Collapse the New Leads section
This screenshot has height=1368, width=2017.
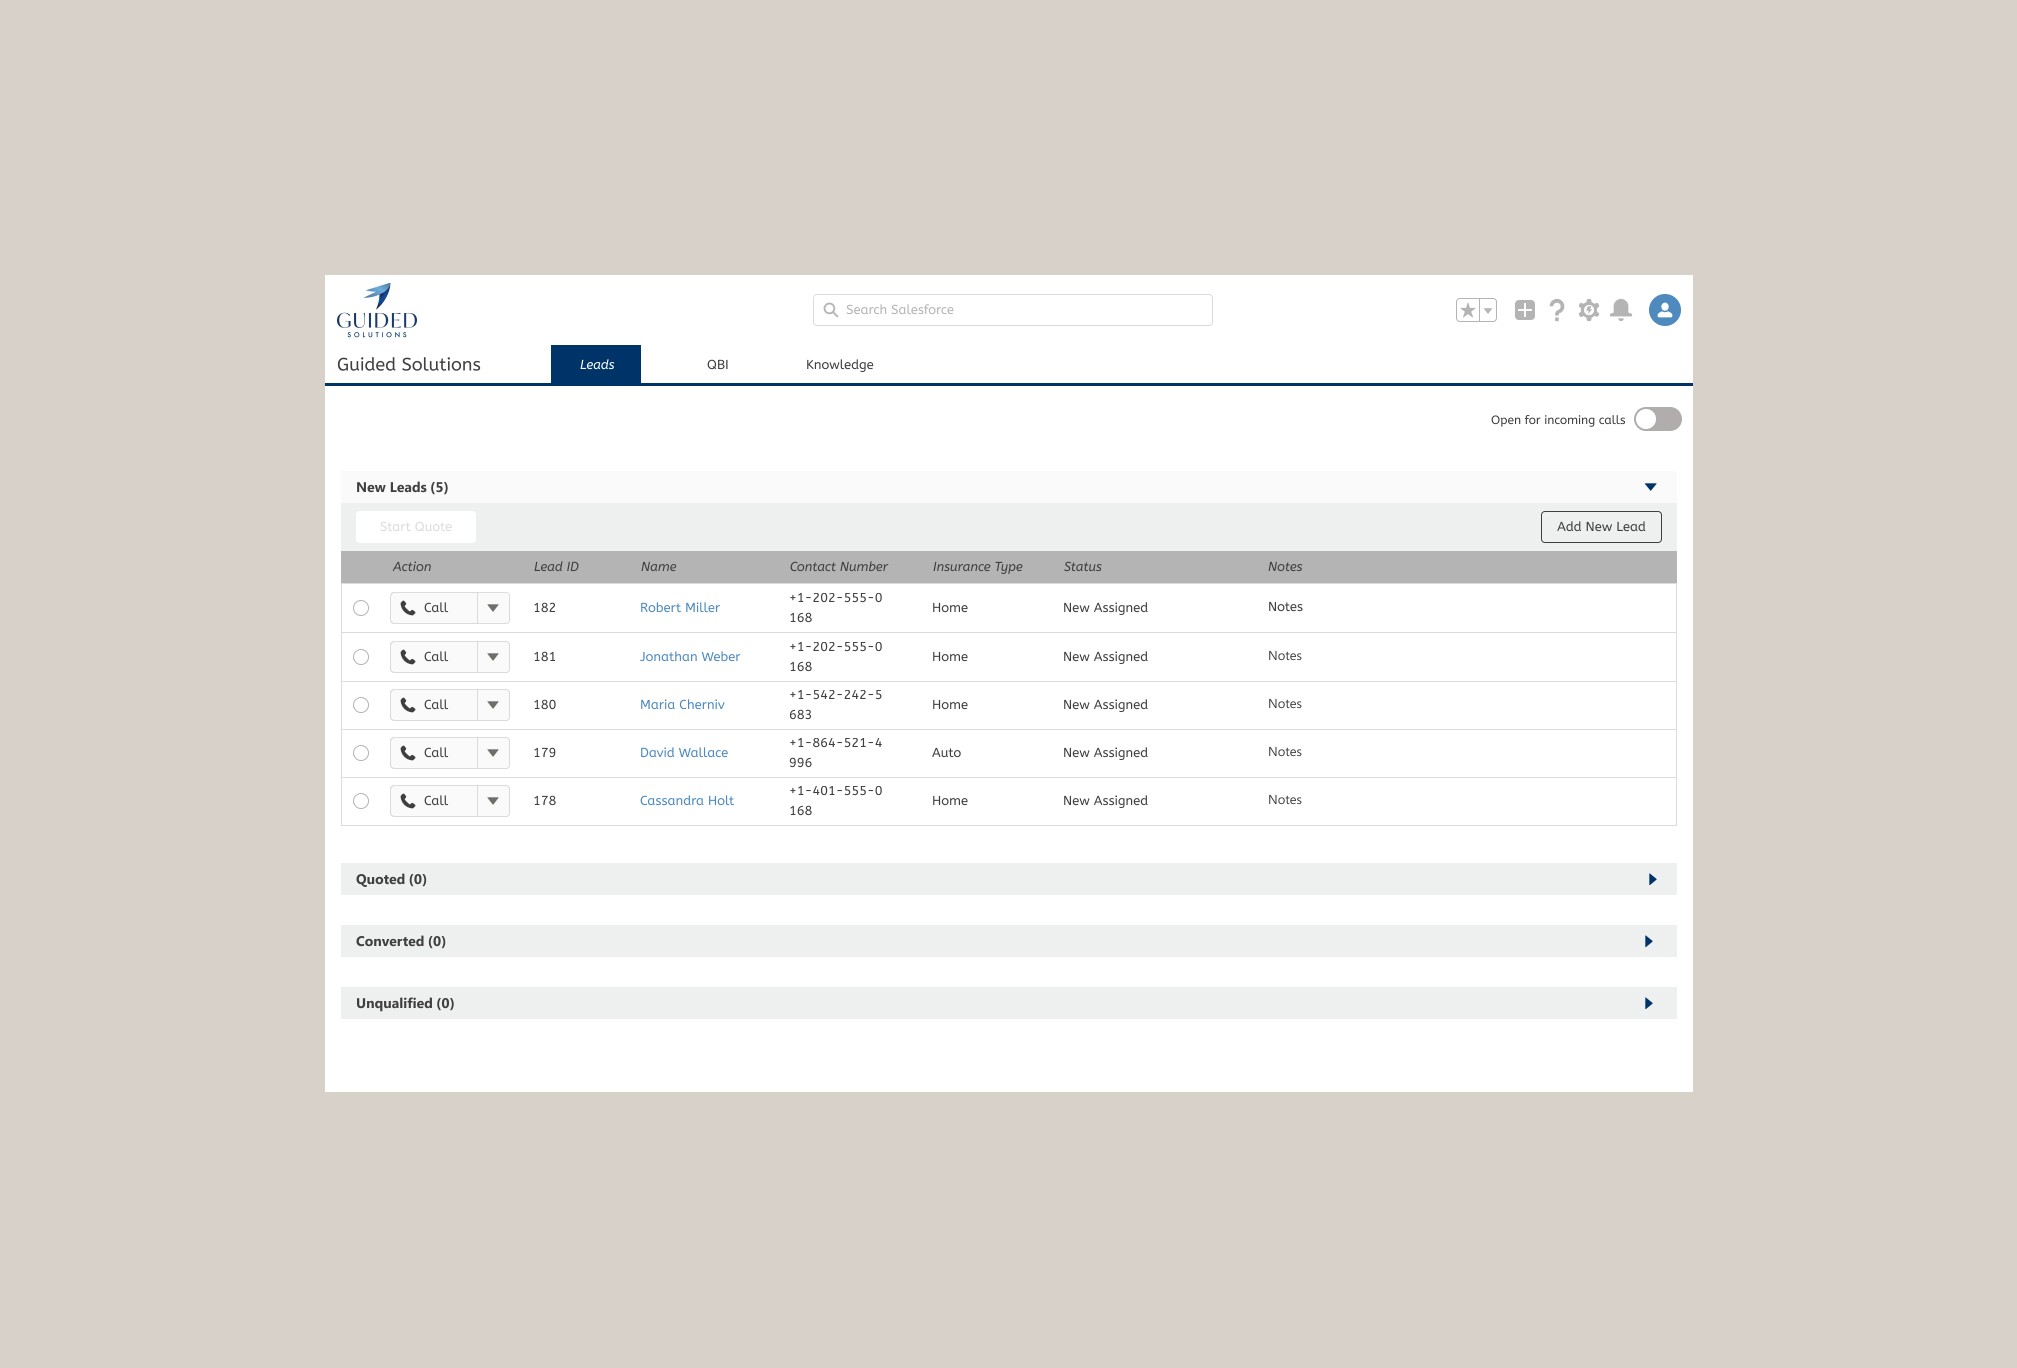click(1650, 487)
